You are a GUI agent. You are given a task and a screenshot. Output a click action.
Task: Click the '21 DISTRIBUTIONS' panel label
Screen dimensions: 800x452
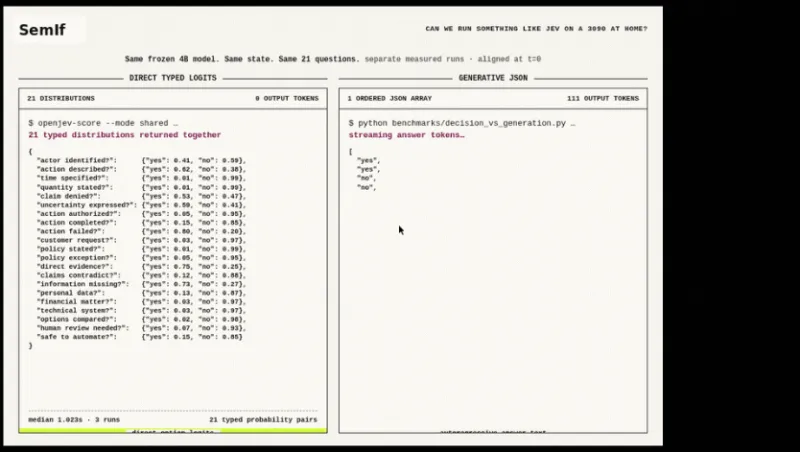click(61, 98)
